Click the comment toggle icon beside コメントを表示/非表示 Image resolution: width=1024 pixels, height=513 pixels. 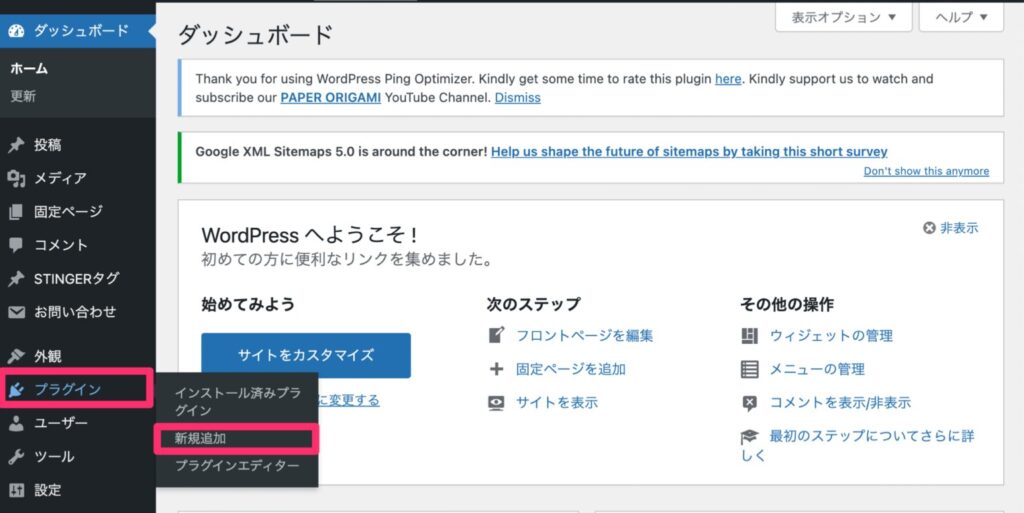coord(750,403)
